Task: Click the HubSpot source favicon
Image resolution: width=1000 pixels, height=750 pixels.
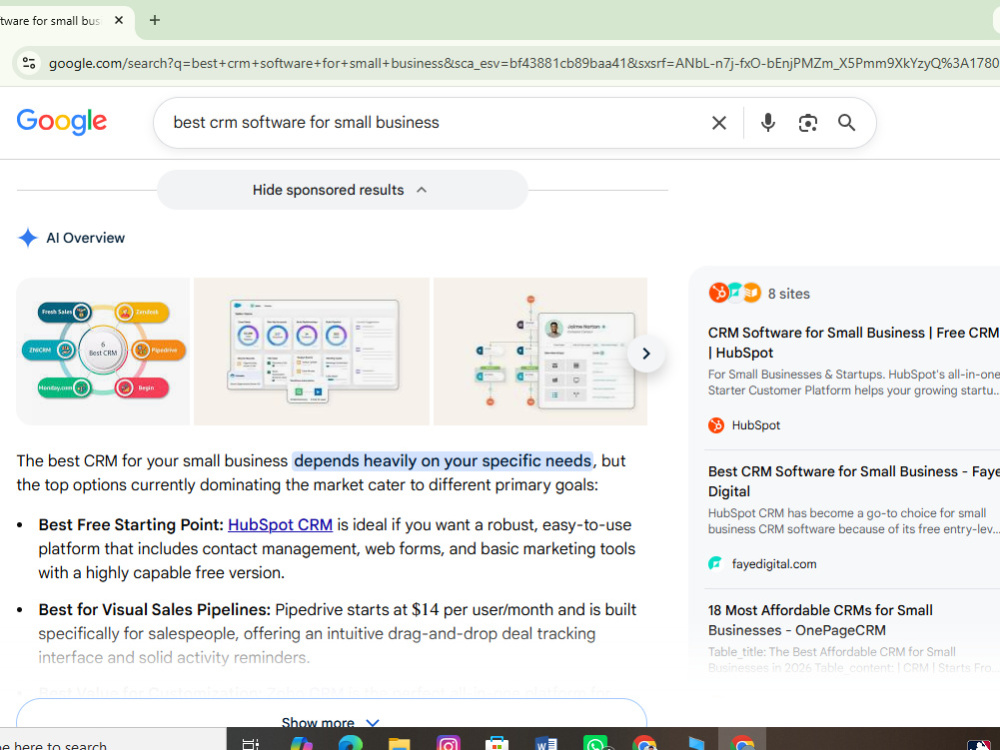Action: click(716, 425)
